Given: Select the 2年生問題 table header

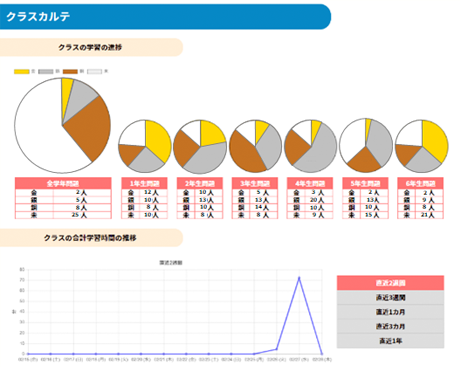Looking at the screenshot, I should (x=200, y=183).
